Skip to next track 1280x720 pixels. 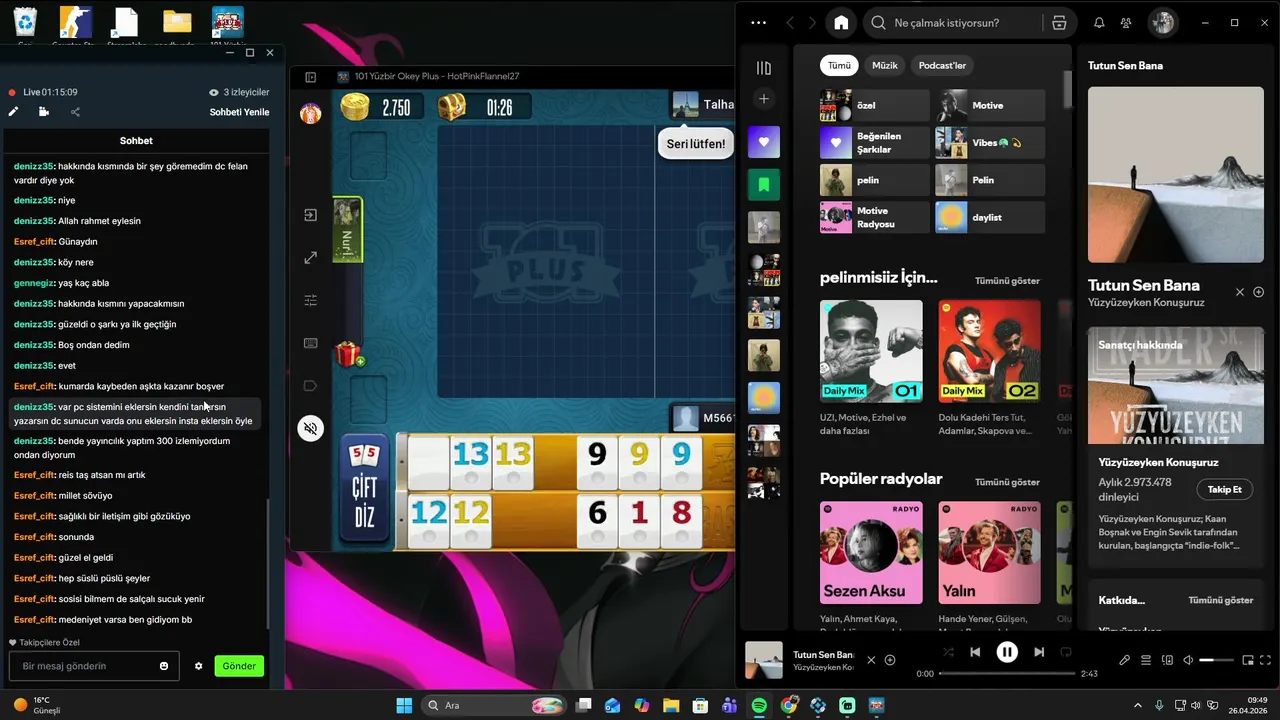1039,652
